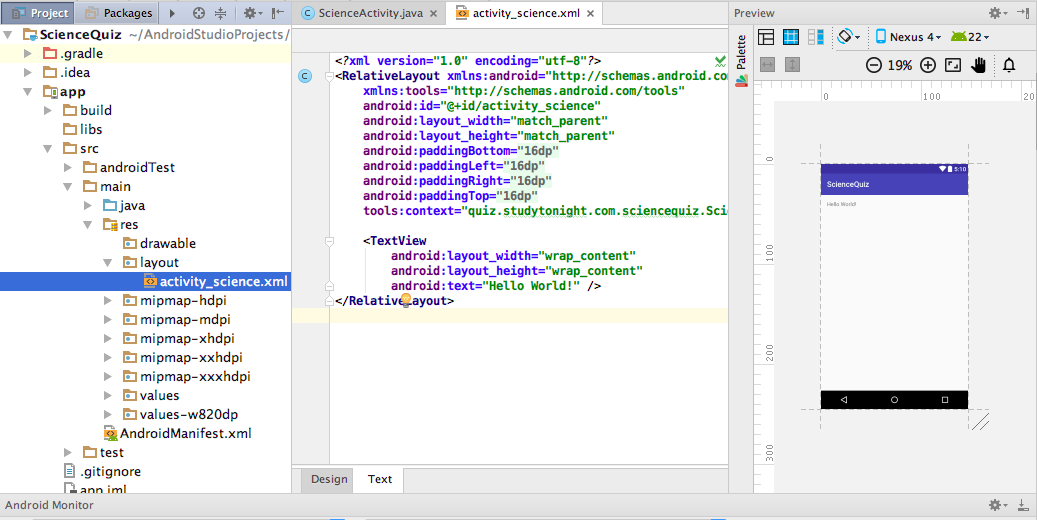Expand the .idea folder

pos(28,72)
